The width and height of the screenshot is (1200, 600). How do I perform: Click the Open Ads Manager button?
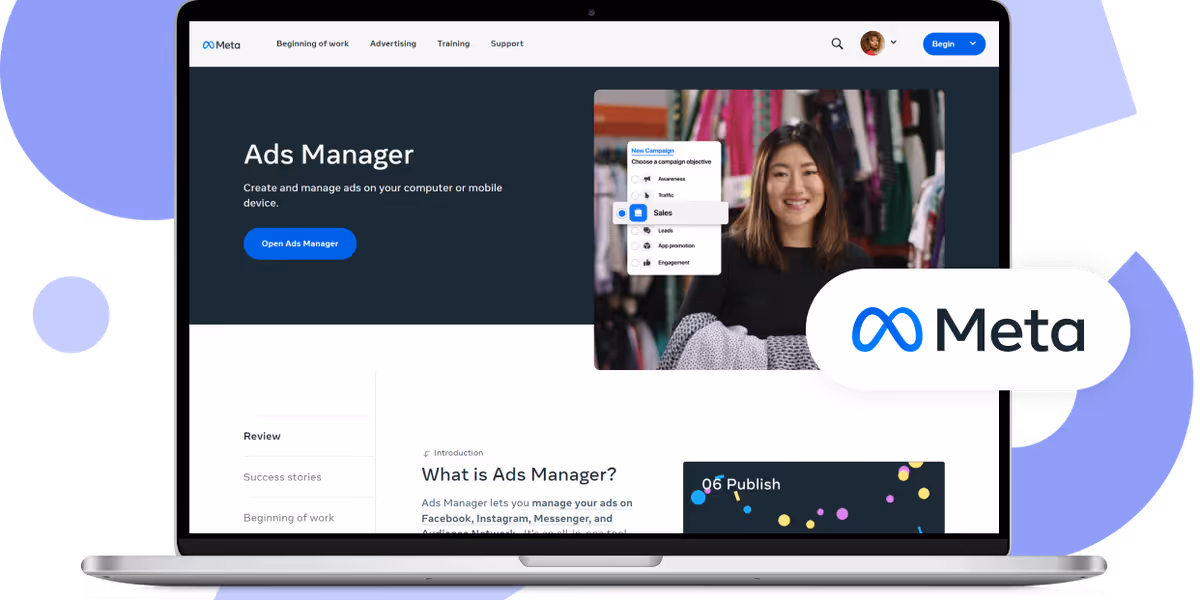pos(300,243)
